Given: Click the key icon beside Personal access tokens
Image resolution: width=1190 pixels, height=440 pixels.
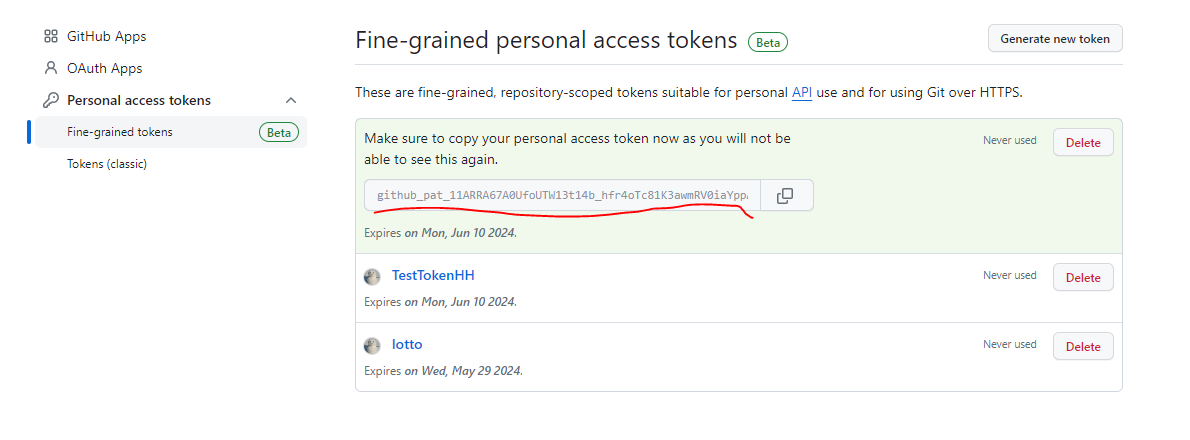Looking at the screenshot, I should [x=51, y=100].
